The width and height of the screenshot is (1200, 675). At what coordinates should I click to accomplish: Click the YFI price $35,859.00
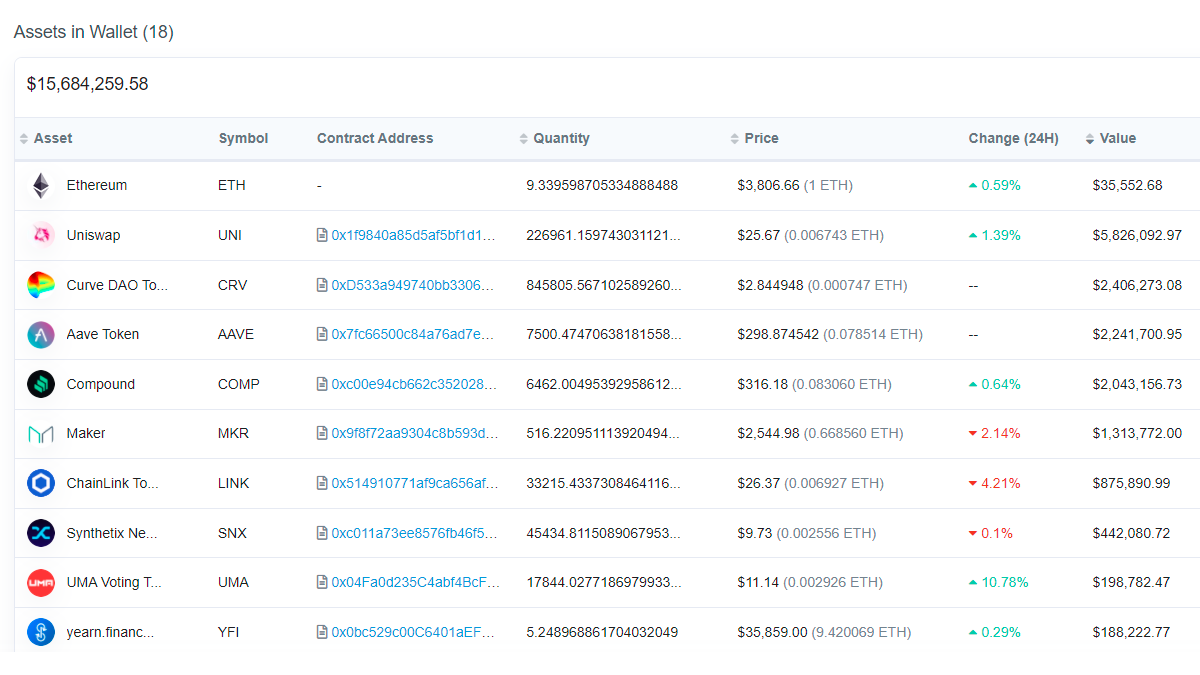point(772,632)
